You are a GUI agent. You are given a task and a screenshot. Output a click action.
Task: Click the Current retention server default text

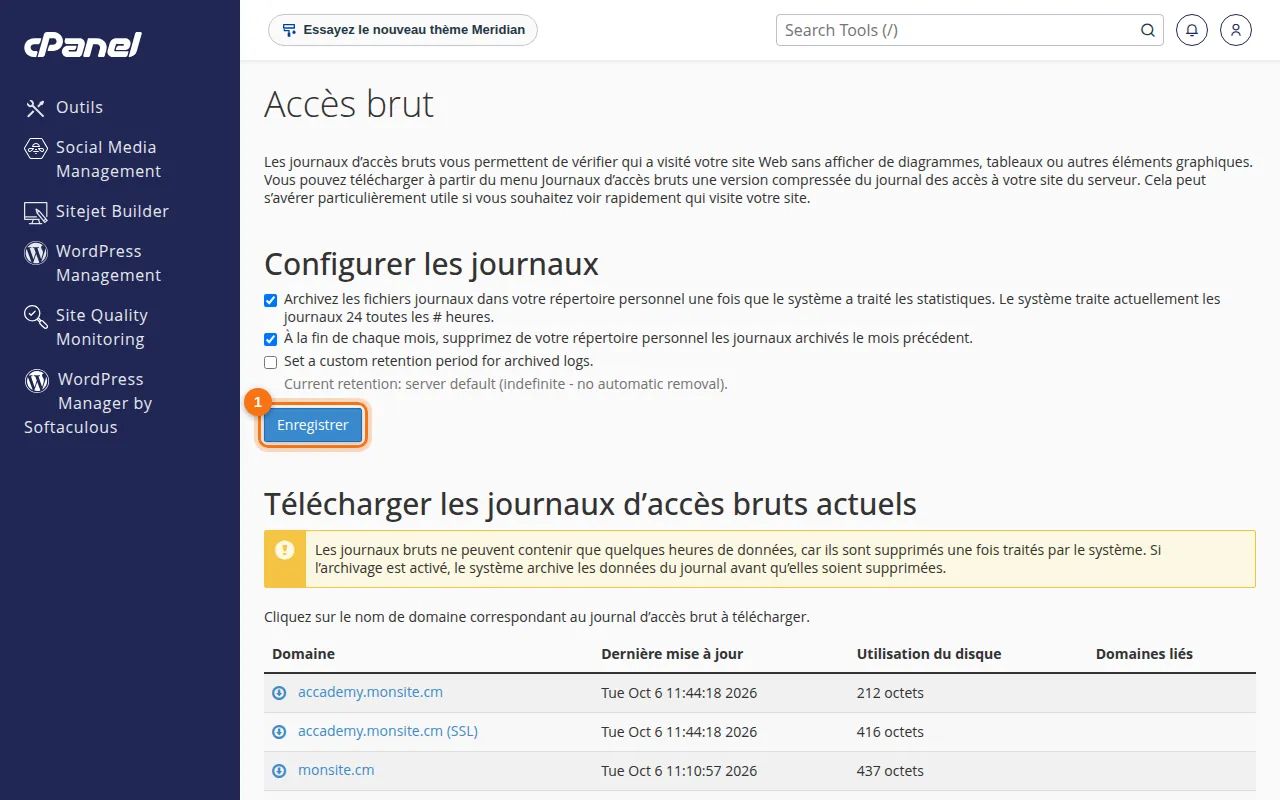(506, 384)
